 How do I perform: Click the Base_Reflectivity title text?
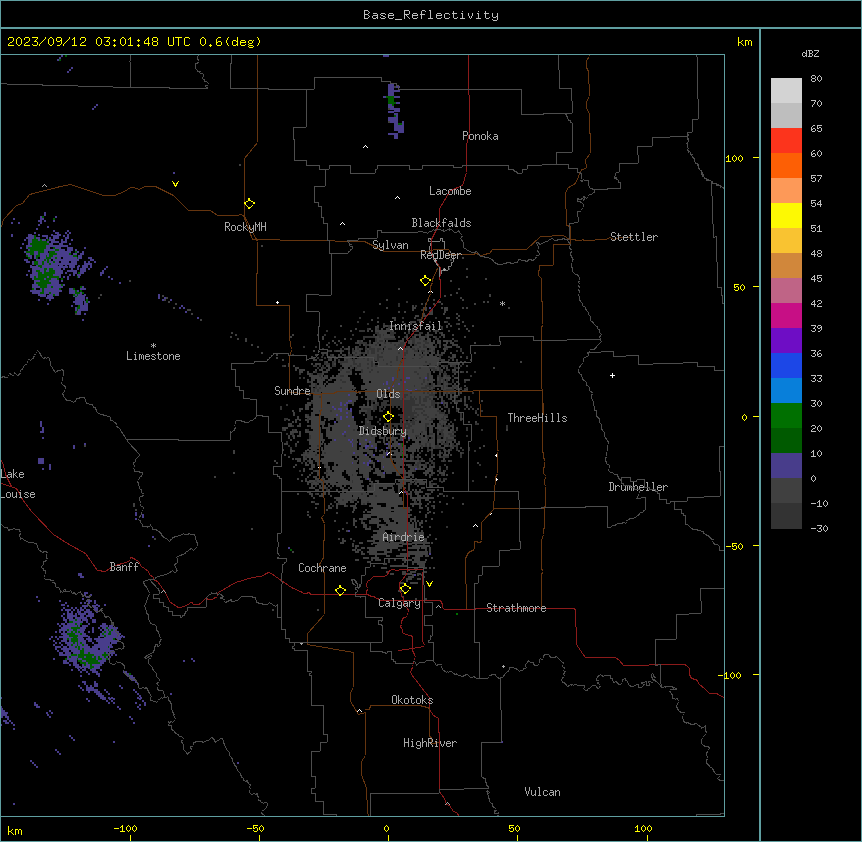tap(431, 15)
